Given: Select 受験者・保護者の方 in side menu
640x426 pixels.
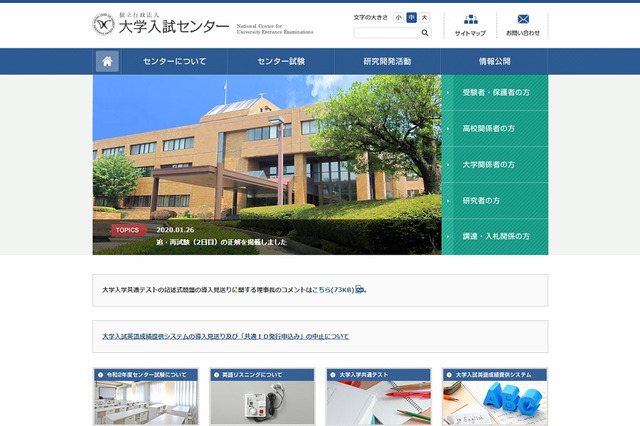Looking at the screenshot, I should (x=495, y=93).
